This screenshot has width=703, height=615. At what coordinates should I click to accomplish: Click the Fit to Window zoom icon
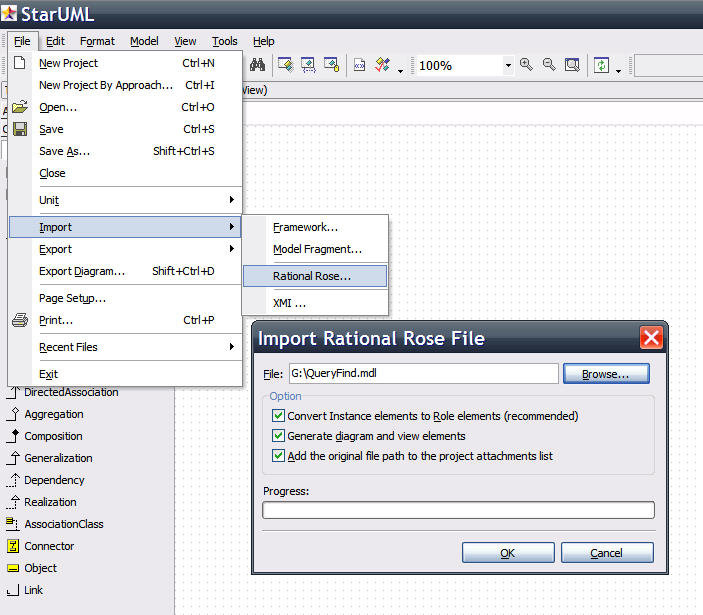coord(572,65)
